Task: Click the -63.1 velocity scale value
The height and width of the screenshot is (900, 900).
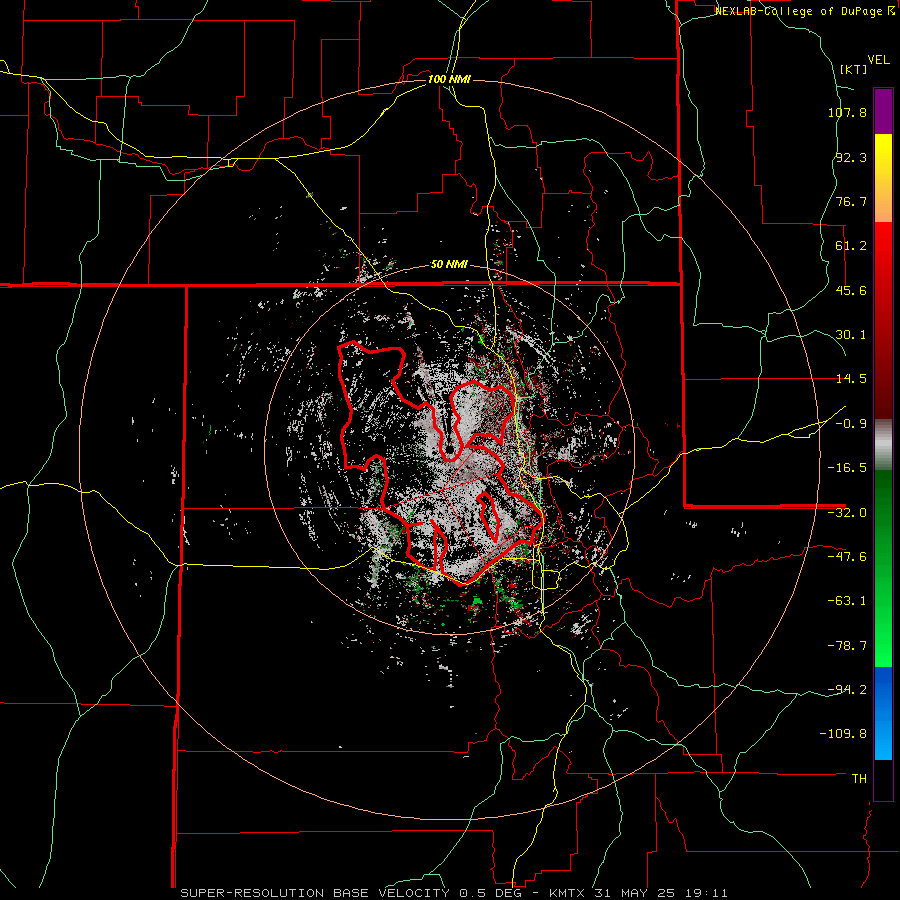Action: (x=847, y=601)
